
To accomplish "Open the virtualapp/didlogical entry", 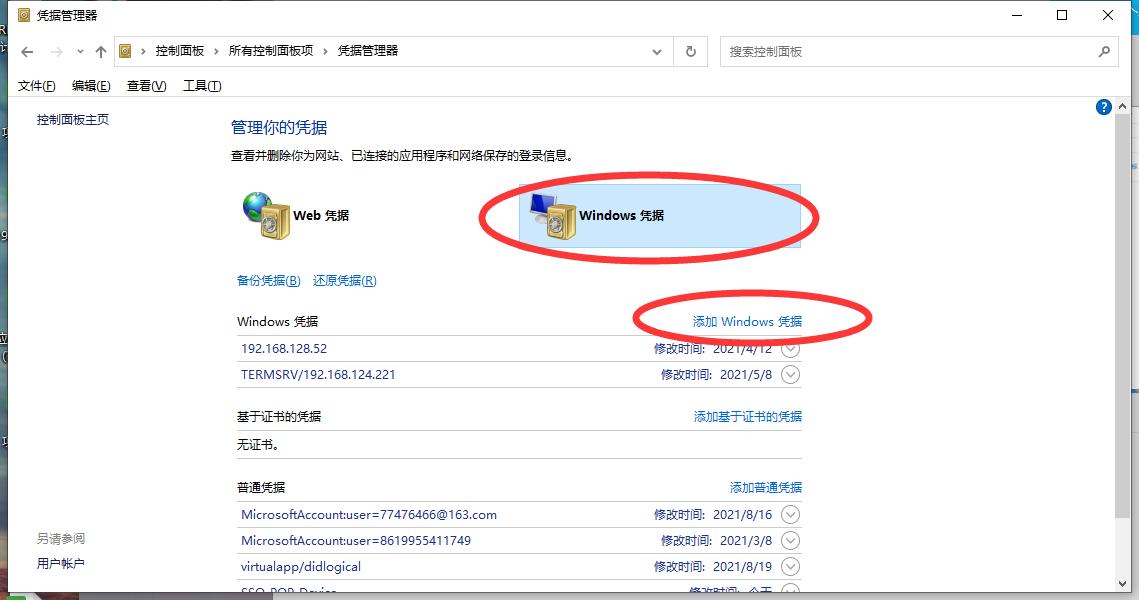I will (x=301, y=567).
